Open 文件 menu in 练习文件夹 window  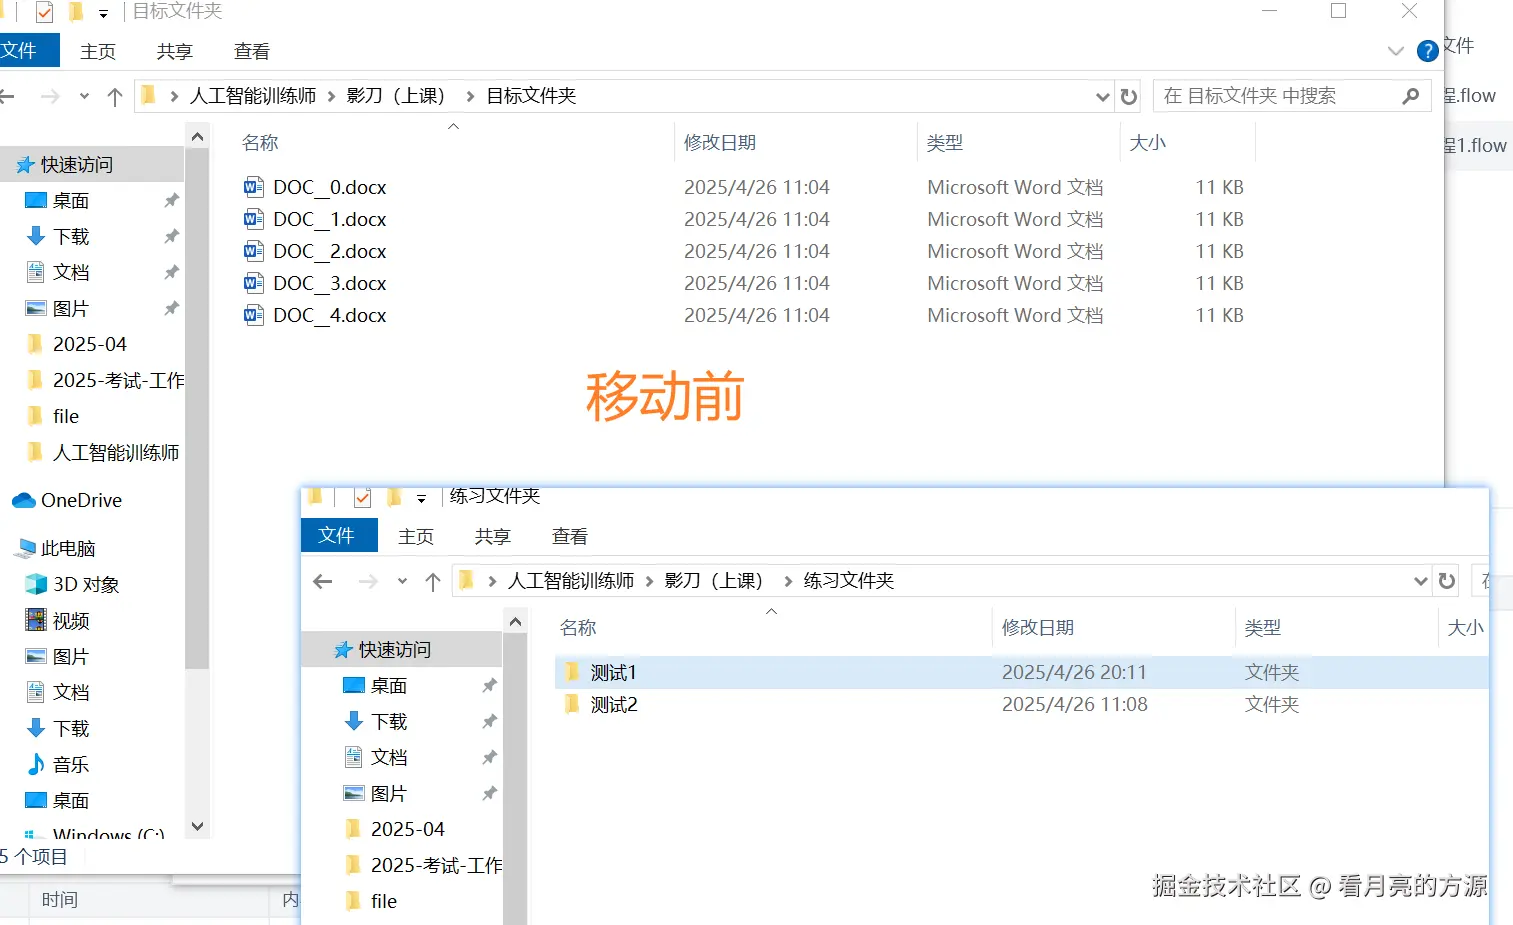pos(338,536)
